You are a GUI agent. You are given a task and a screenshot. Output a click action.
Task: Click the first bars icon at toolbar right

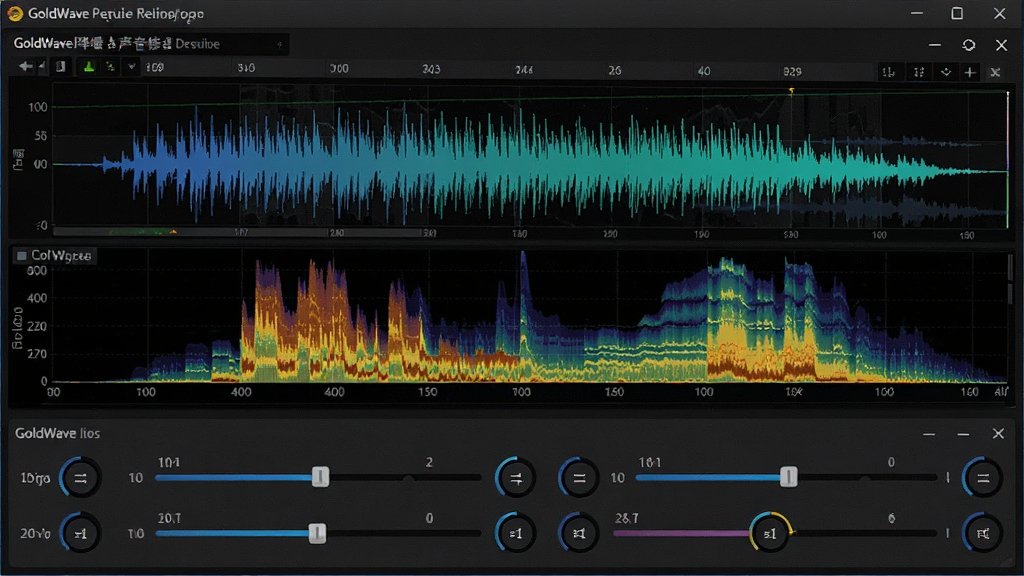pos(889,72)
